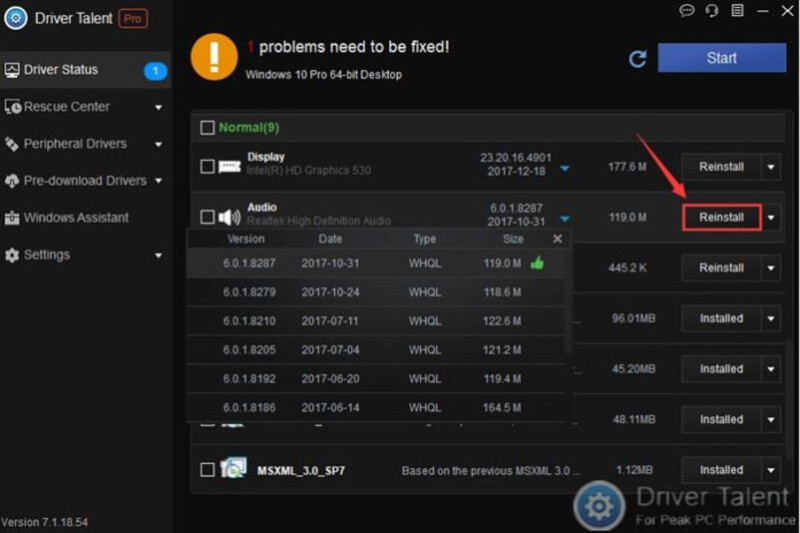
Task: Expand the Display driver version dropdown arrow
Action: [564, 168]
